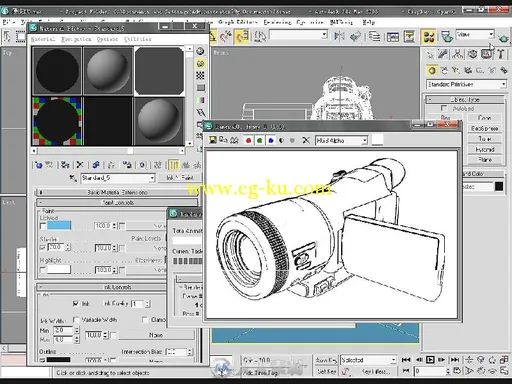Select the Shapes category in Create panel
512x384 pixels.
[x=444, y=70]
